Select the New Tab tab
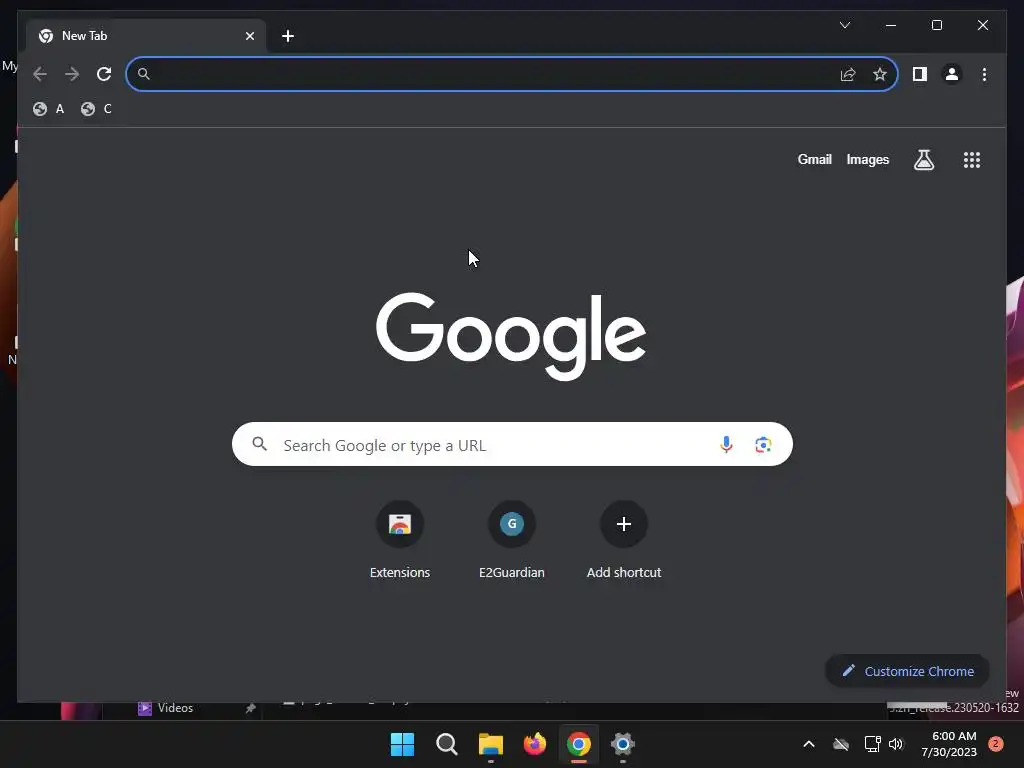1024x768 pixels. pyautogui.click(x=146, y=36)
